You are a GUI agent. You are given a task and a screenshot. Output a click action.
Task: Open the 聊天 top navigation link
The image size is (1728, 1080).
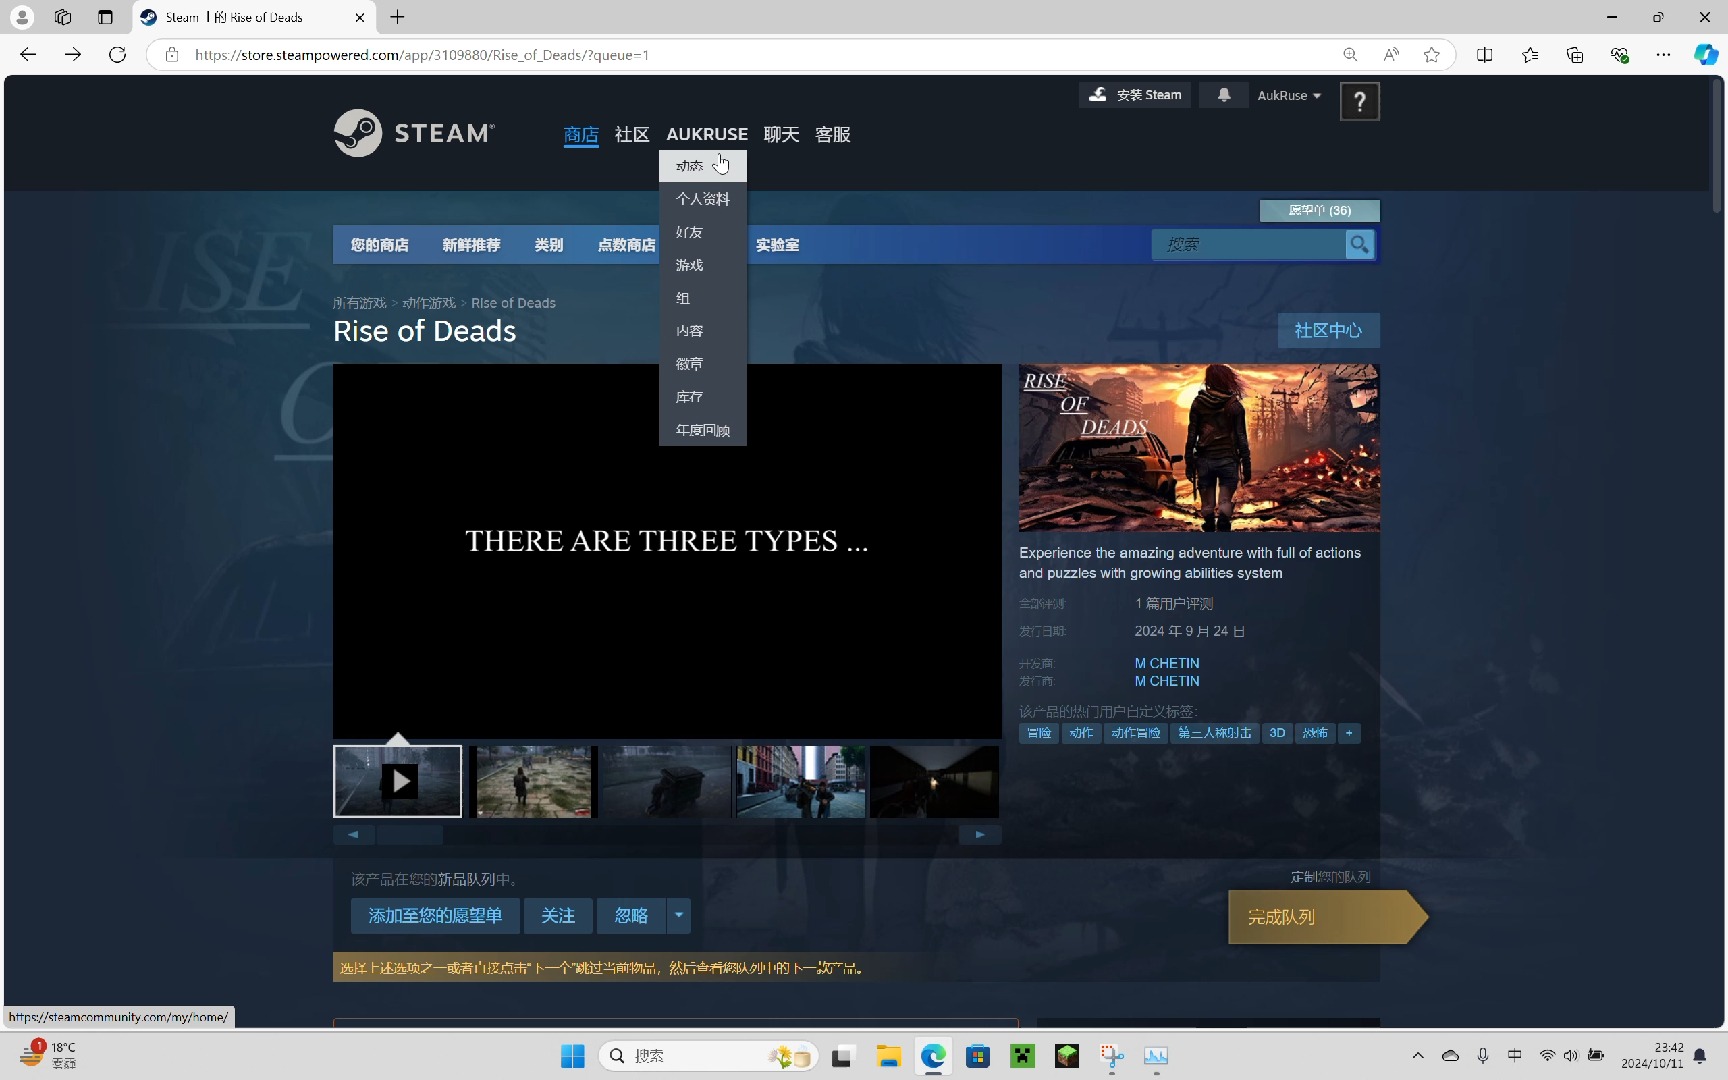point(781,134)
